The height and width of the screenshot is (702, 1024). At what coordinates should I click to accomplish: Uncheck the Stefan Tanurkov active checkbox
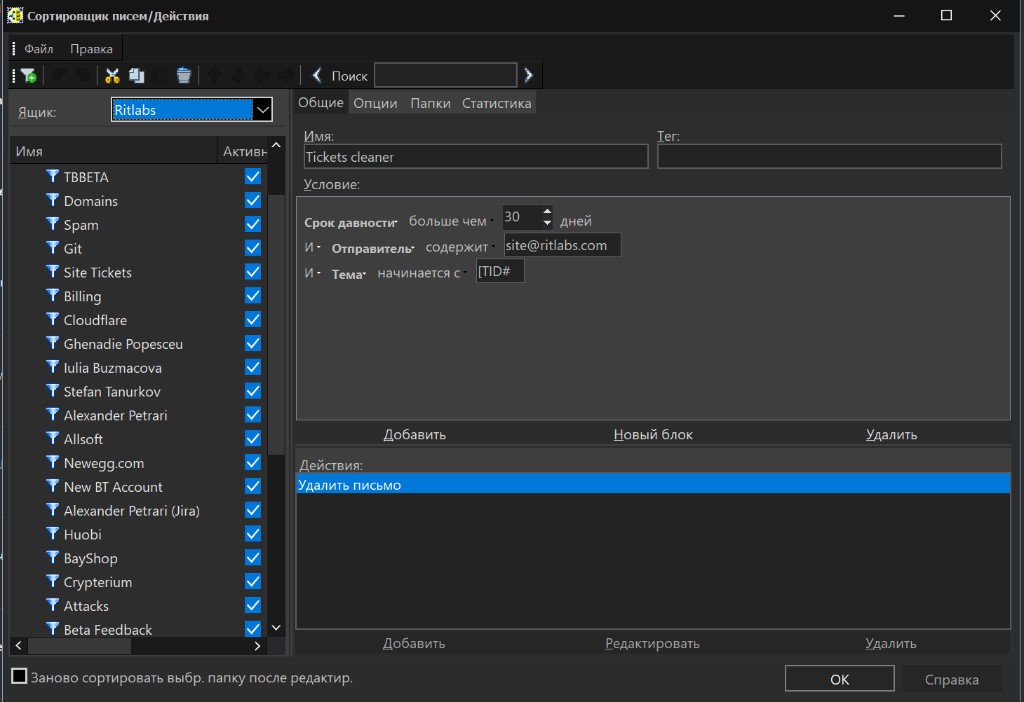[x=253, y=391]
